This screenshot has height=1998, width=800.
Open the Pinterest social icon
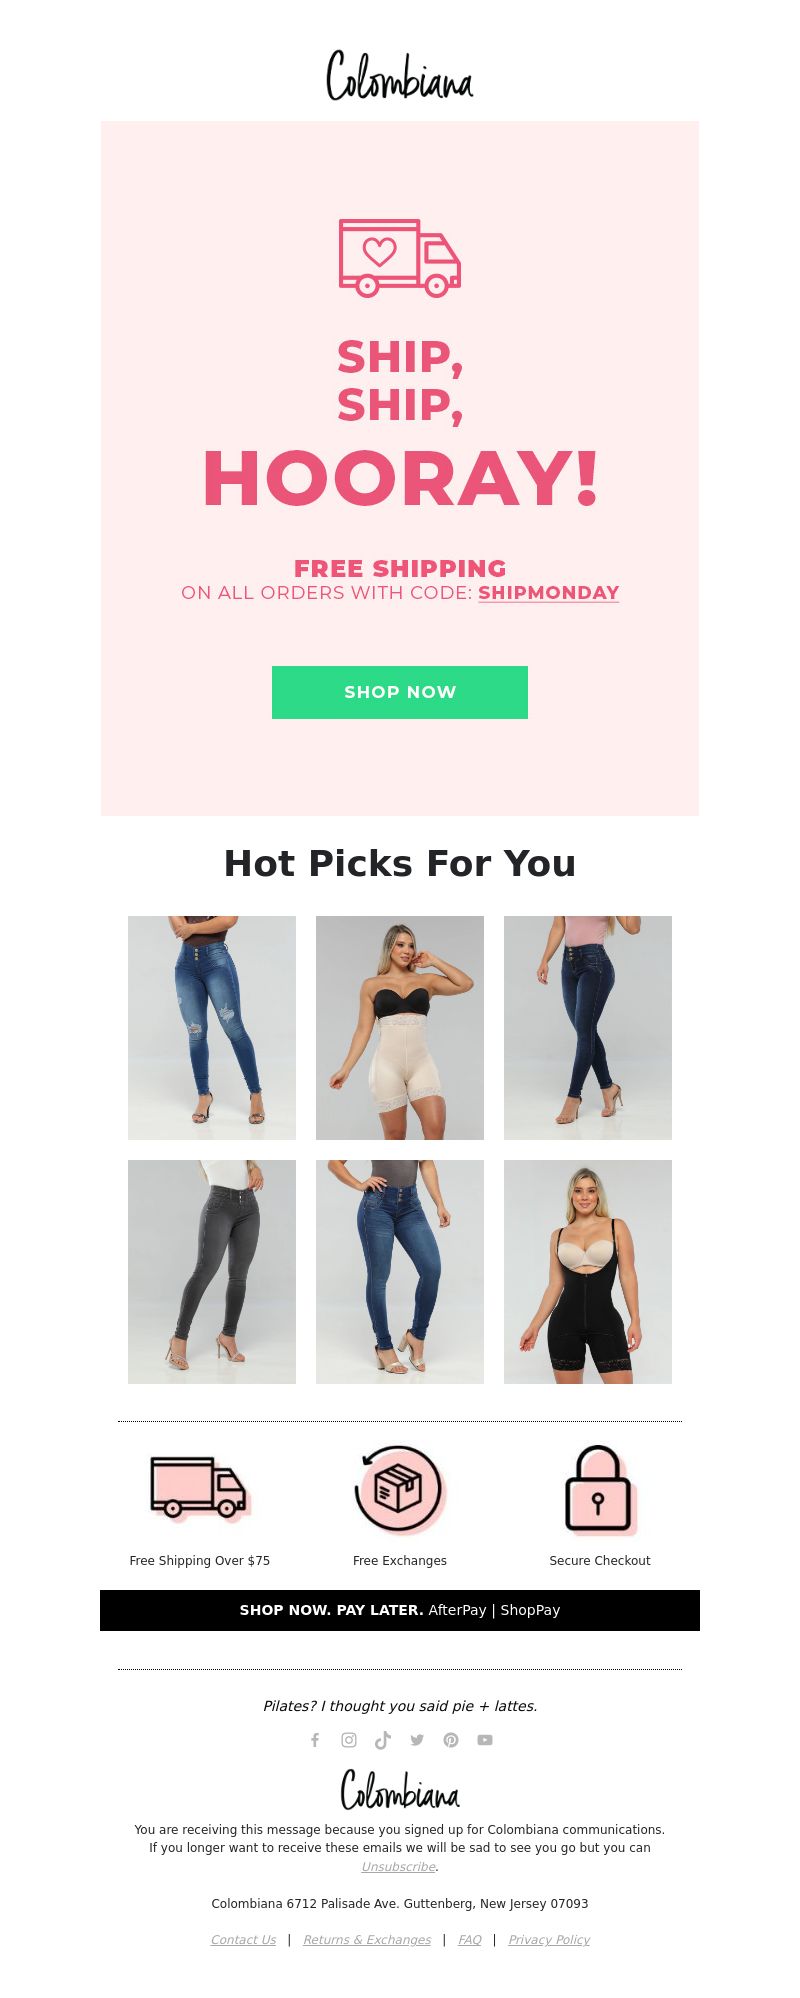click(451, 1740)
